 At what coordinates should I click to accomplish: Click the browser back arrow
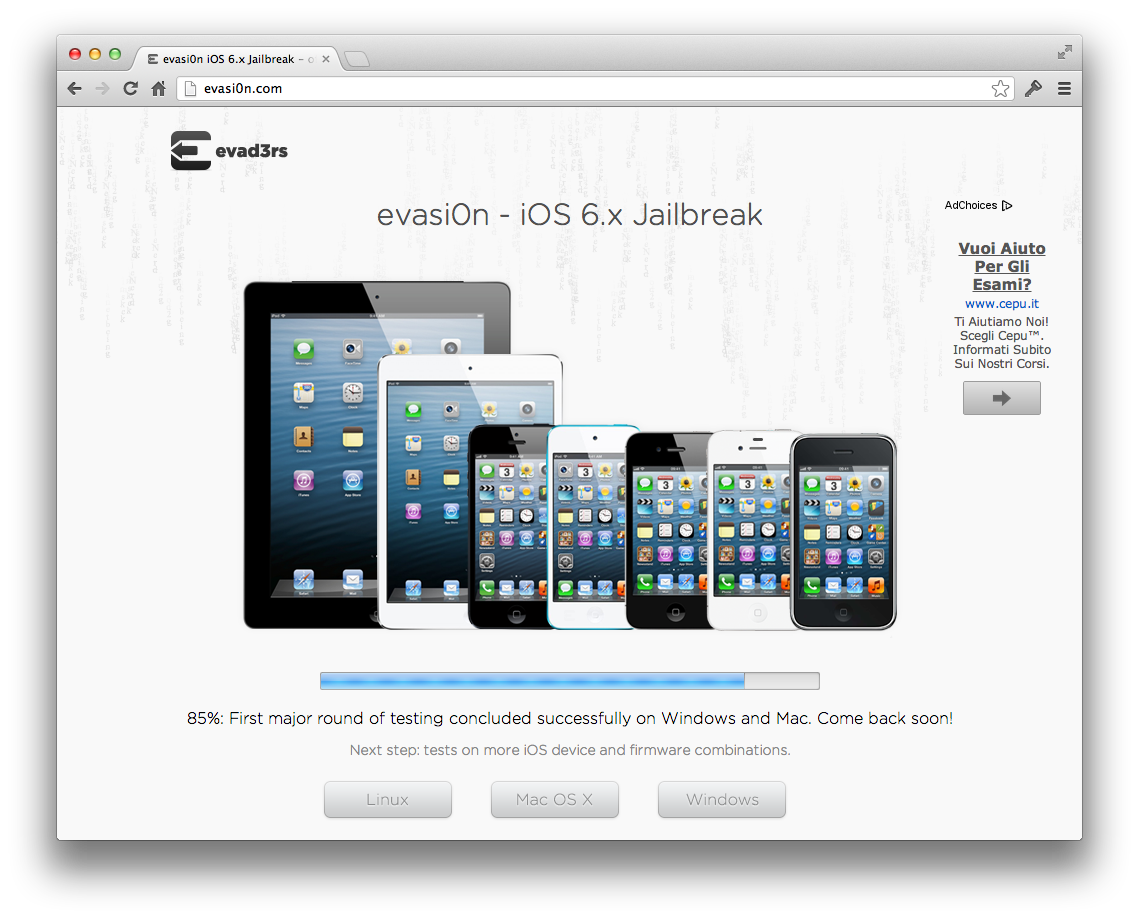coord(75,89)
